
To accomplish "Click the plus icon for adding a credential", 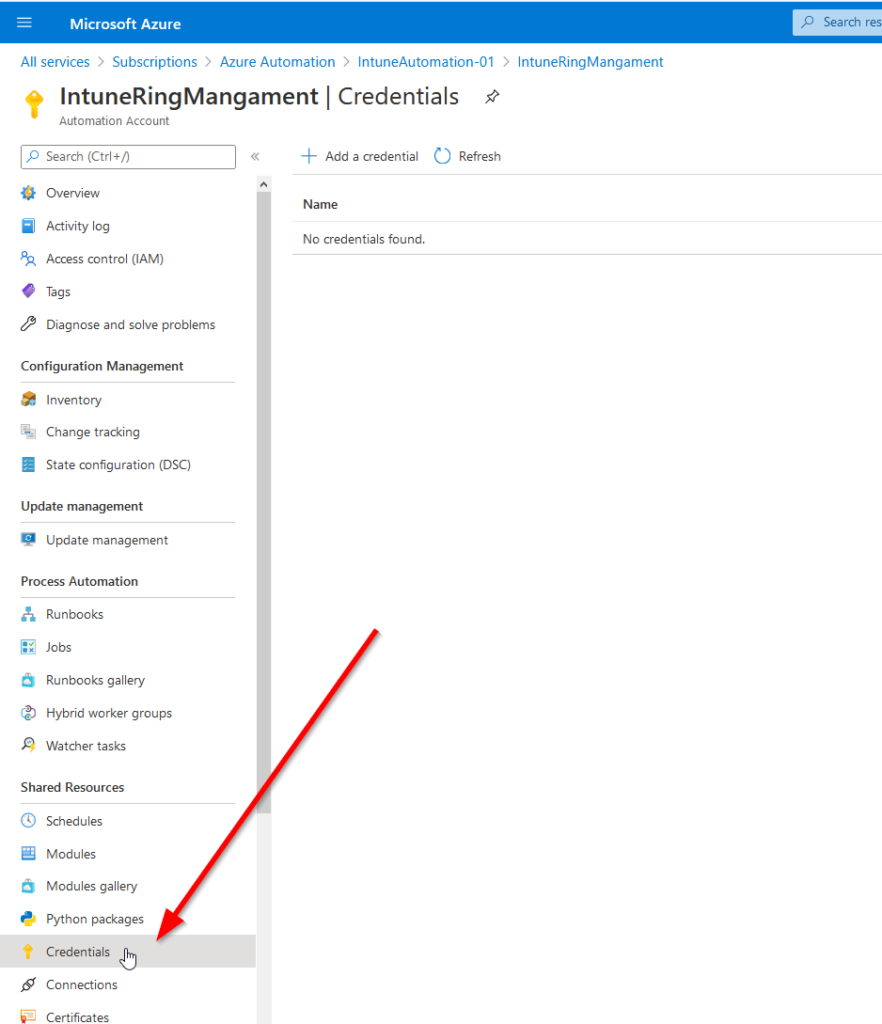I will pos(309,156).
